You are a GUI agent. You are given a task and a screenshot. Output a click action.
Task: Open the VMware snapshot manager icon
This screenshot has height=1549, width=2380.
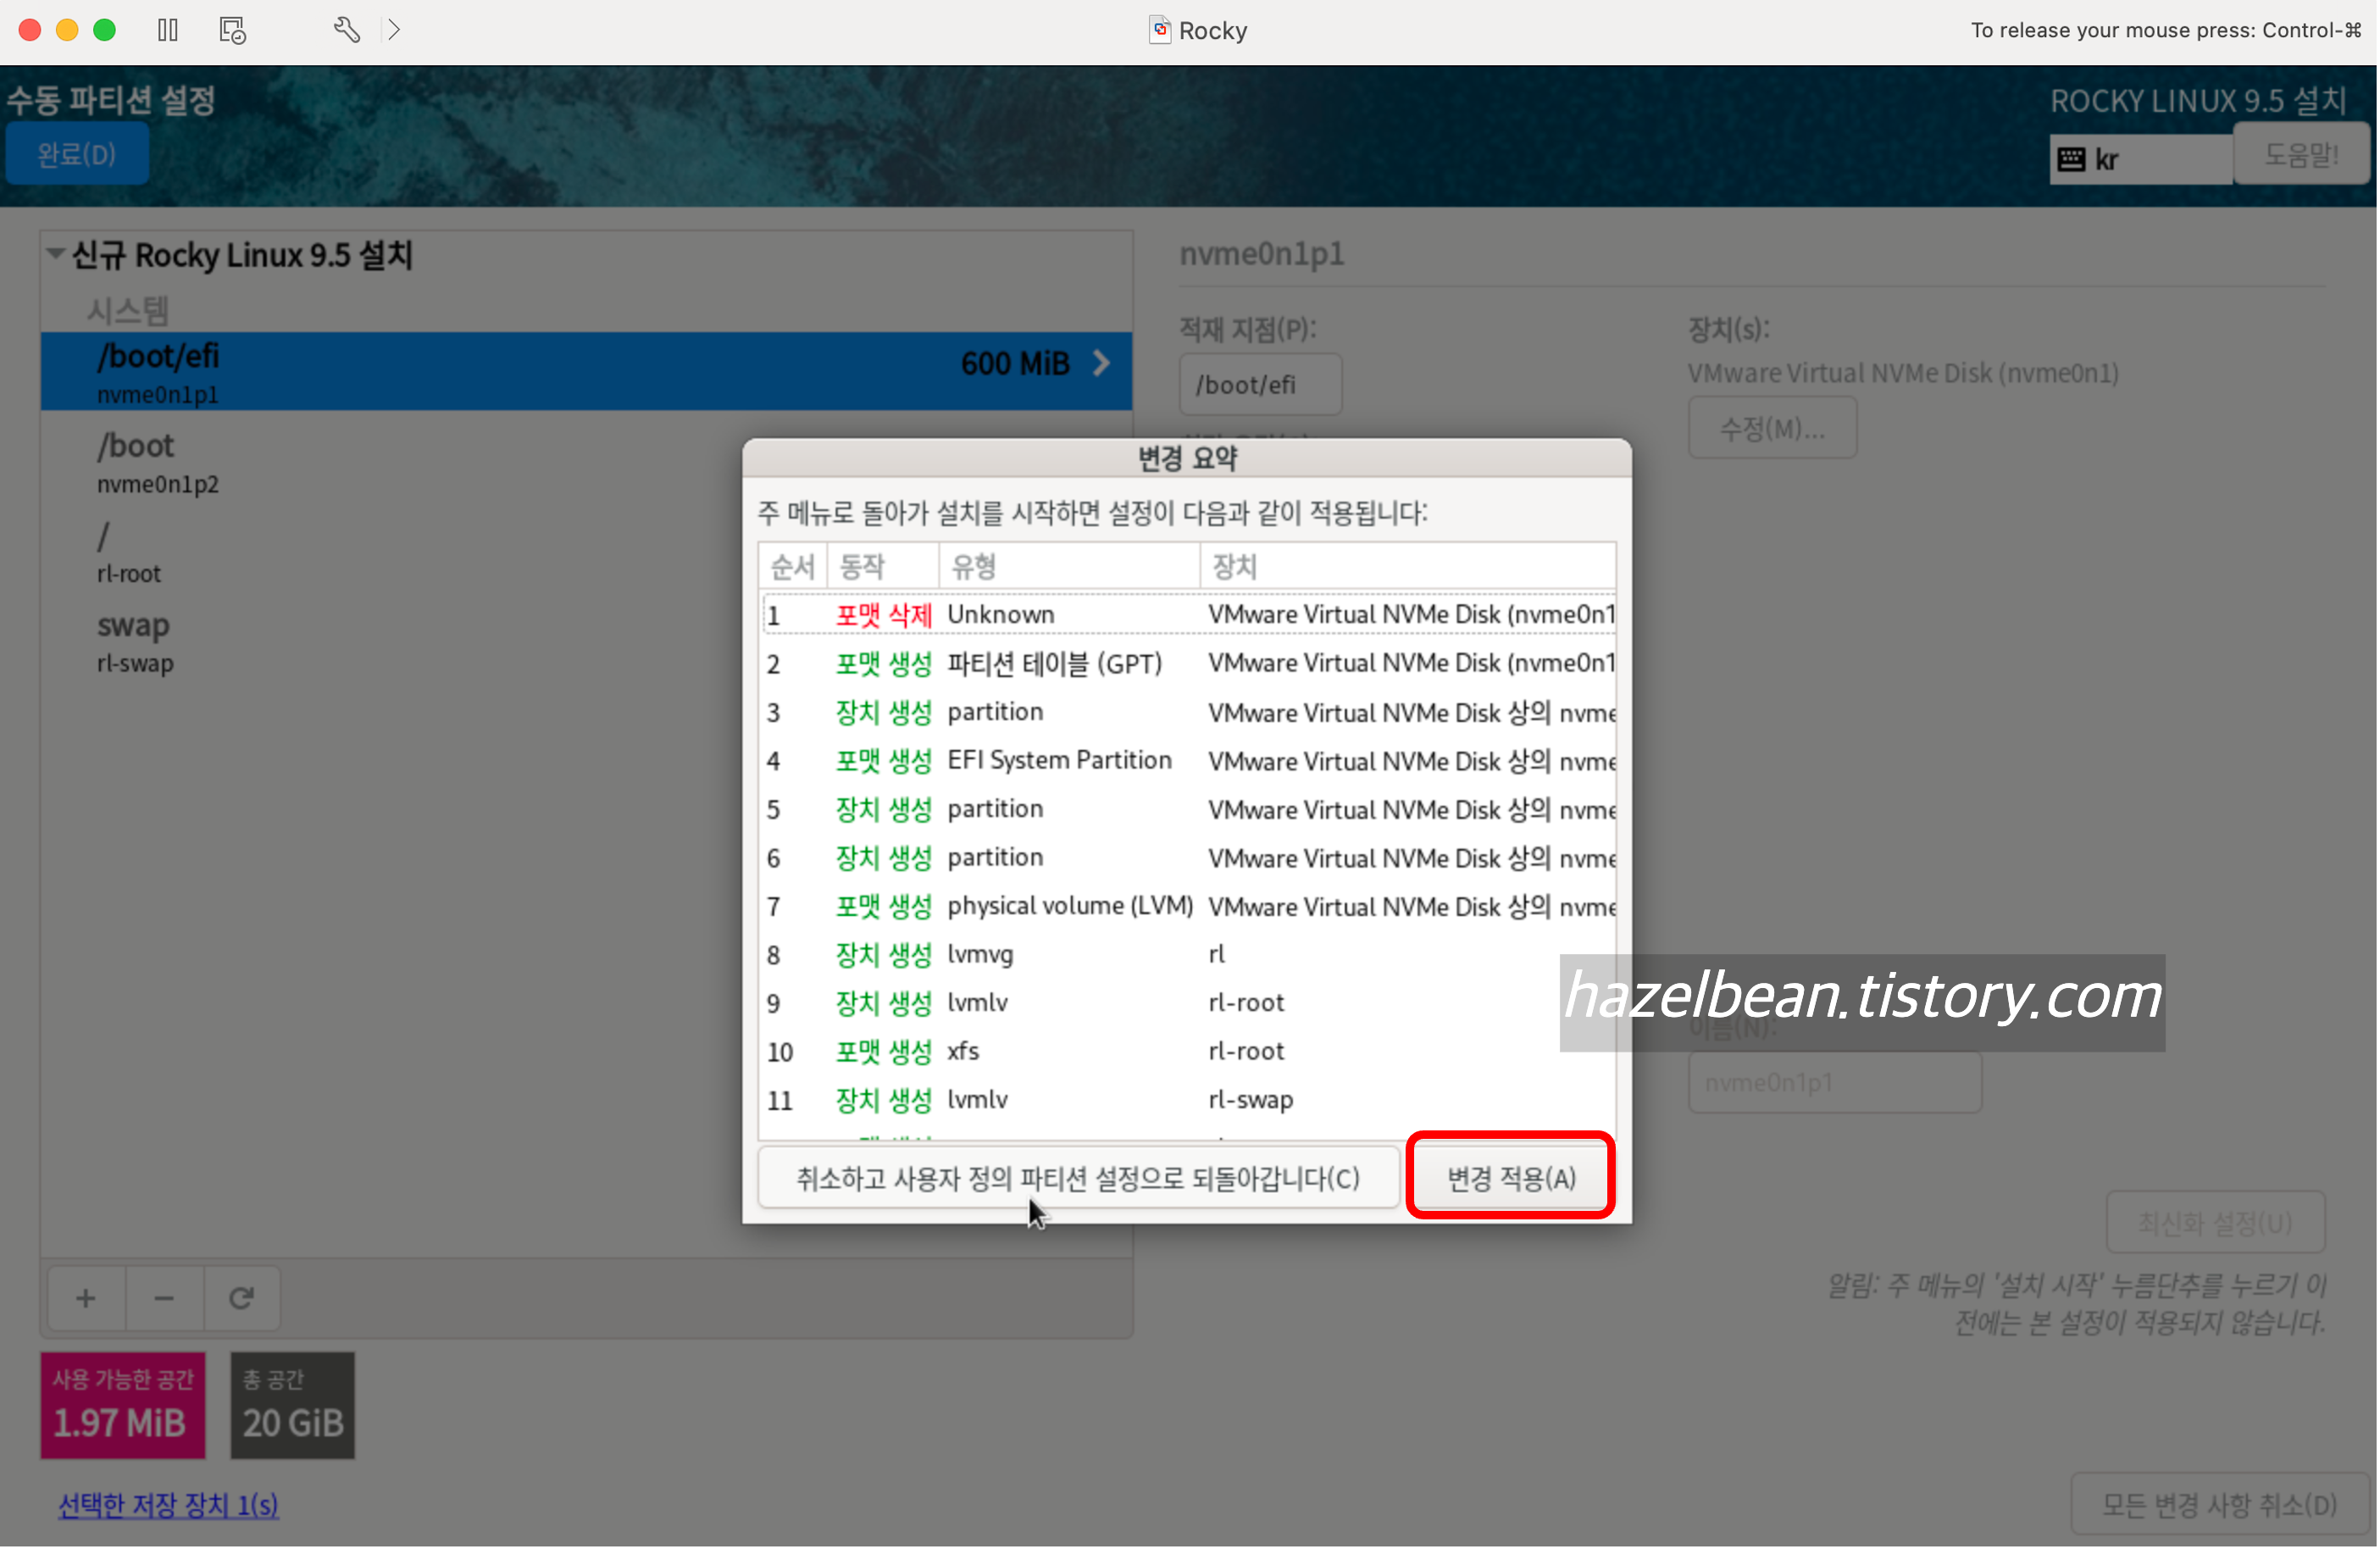click(233, 30)
